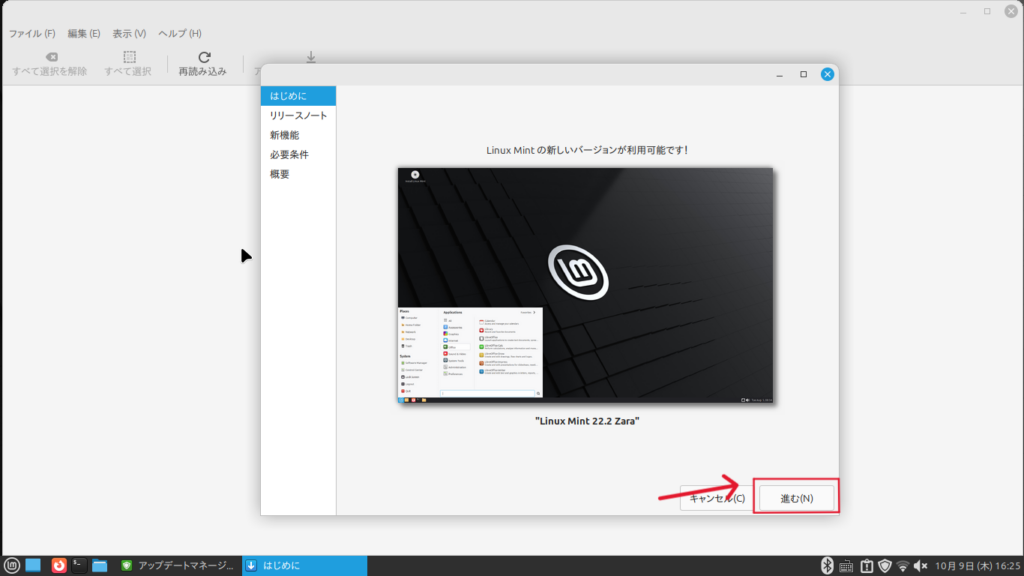Click the 再読み込み refresh toolbar icon
The width and height of the screenshot is (1024, 576).
pos(204,58)
